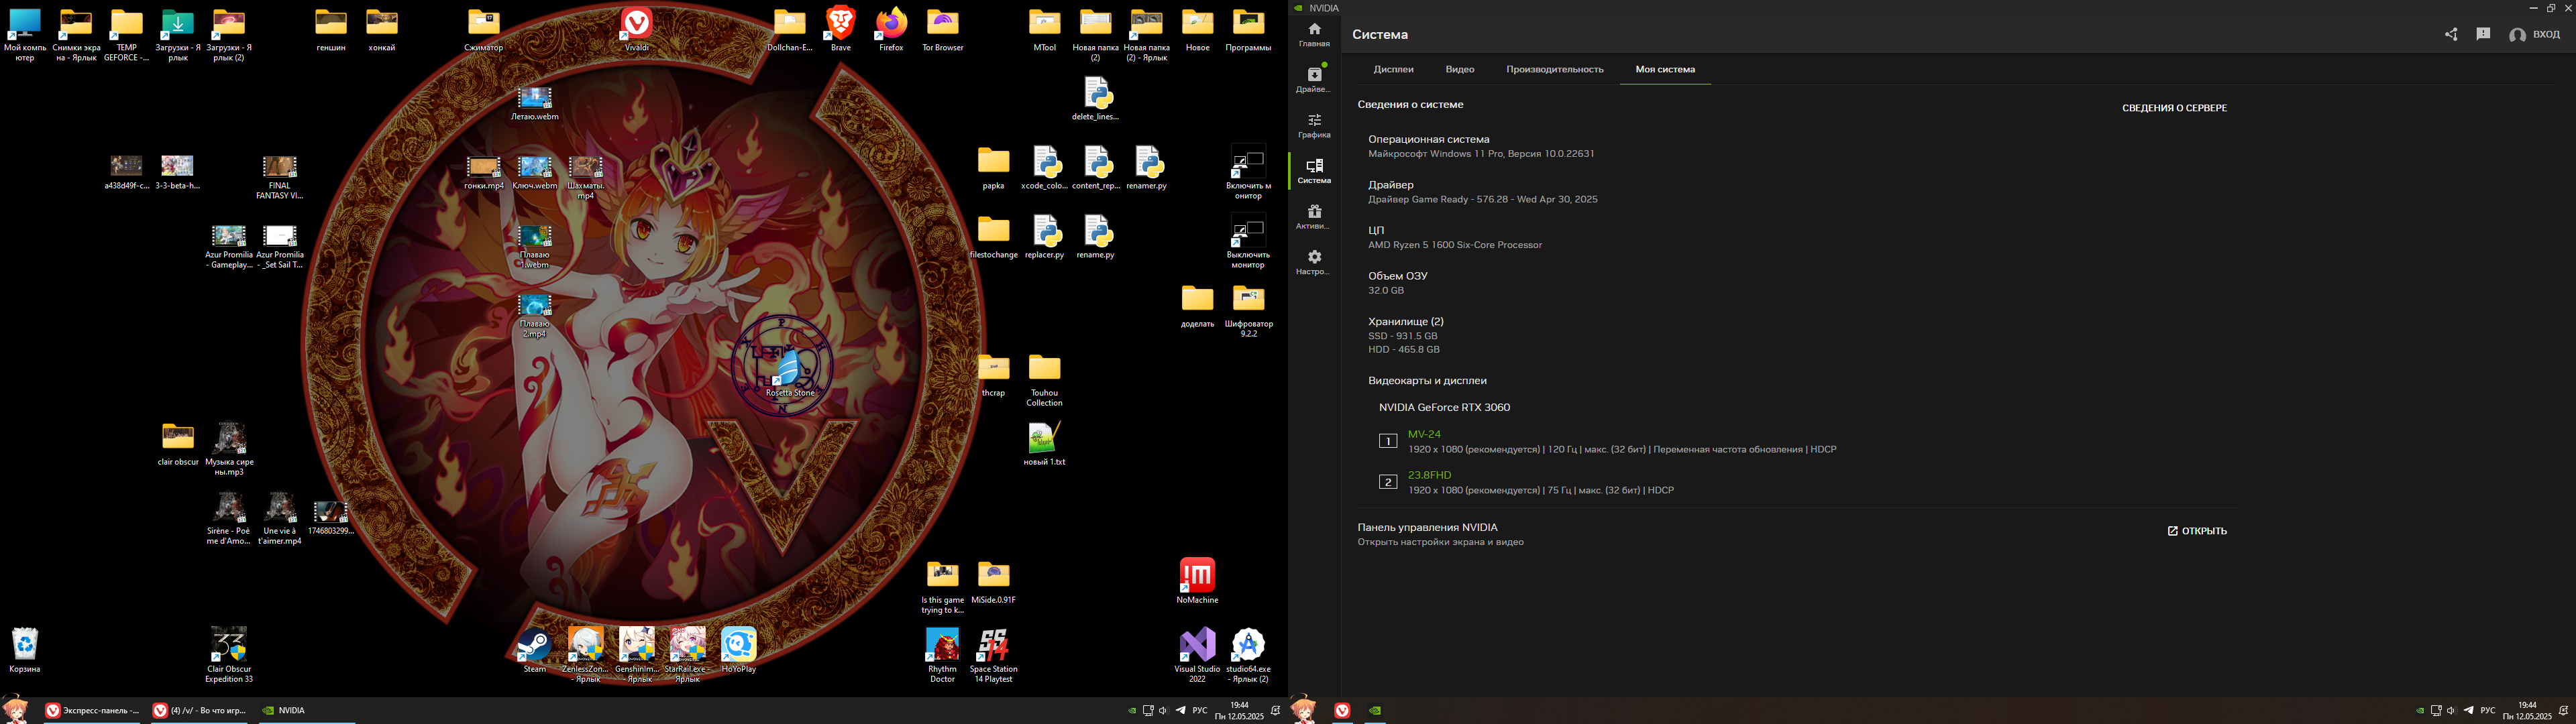The height and width of the screenshot is (724, 2576).
Task: Switch to the Видео tab
Action: pyautogui.click(x=1459, y=69)
